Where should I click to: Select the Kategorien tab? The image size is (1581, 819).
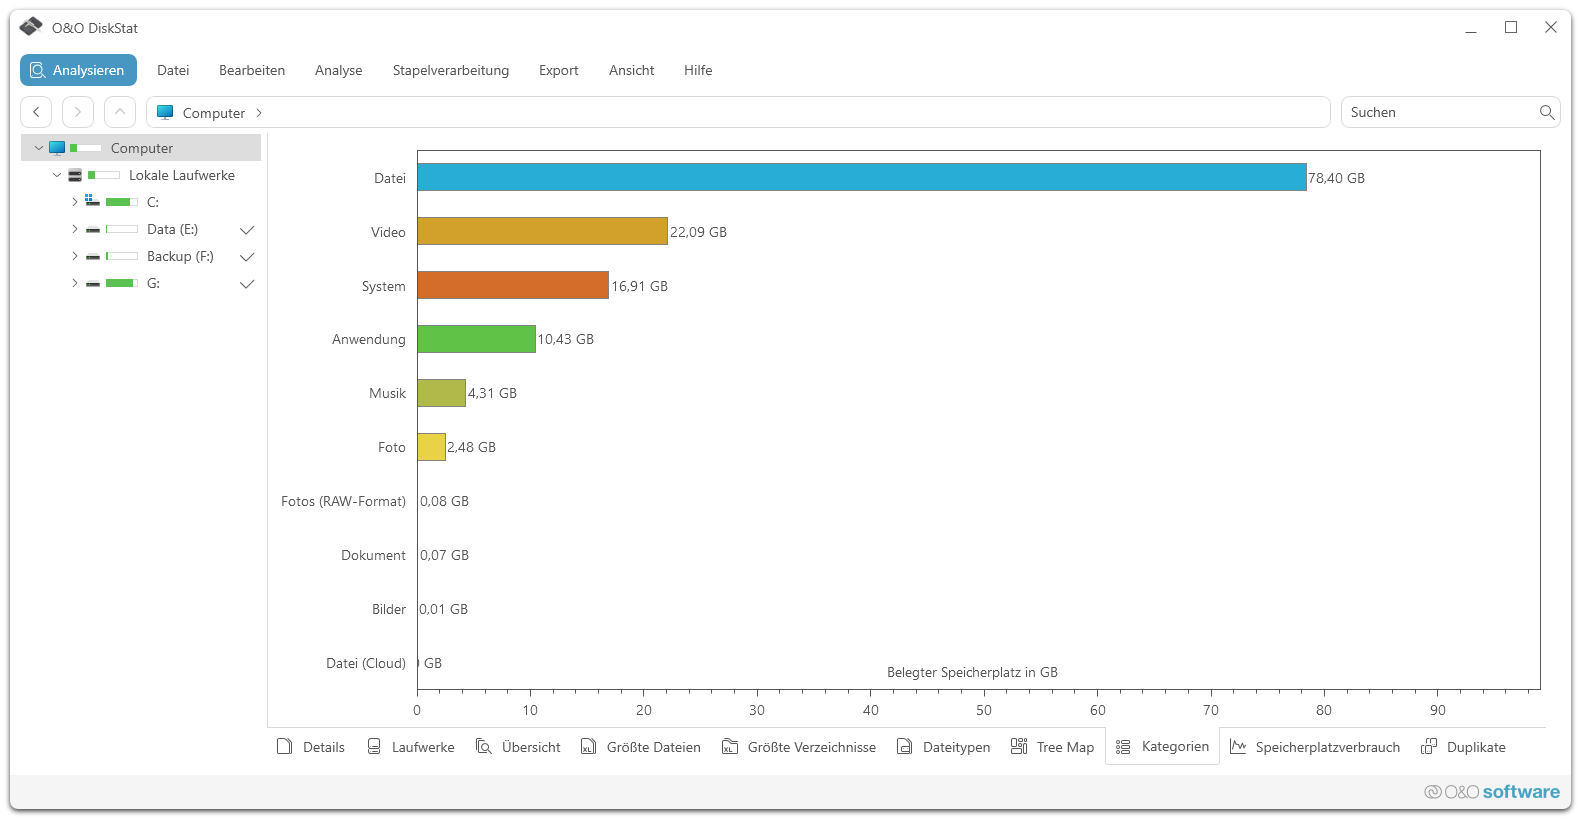coord(1162,746)
